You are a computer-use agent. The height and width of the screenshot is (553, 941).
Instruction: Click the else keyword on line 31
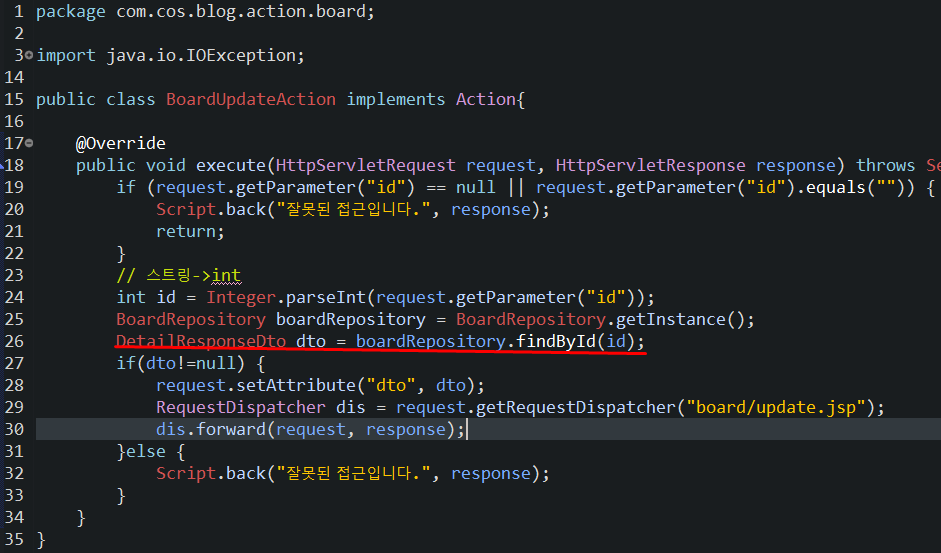(146, 451)
